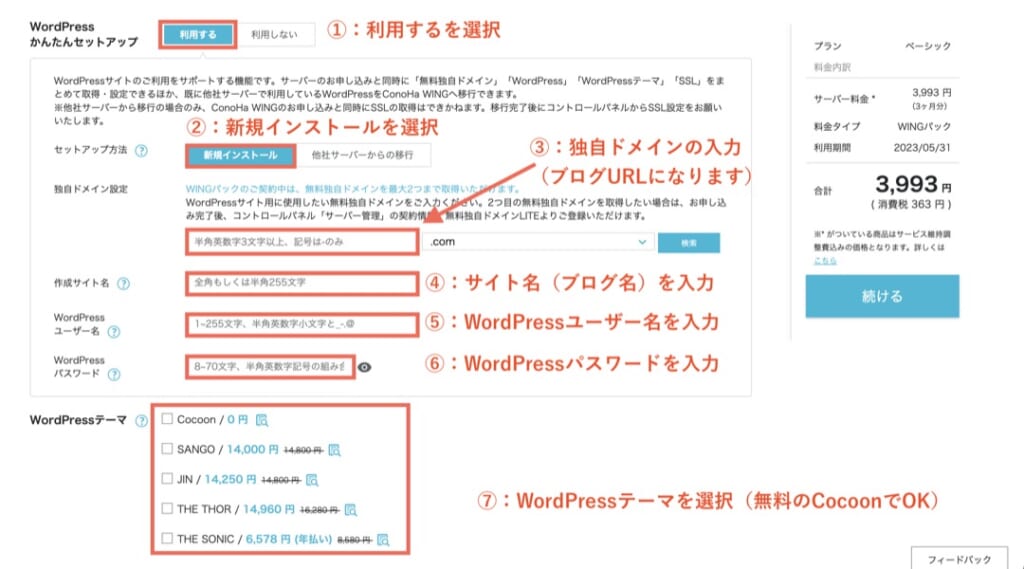Check the THE SONIC theme checkbox
This screenshot has height=569, width=1024.
pyautogui.click(x=167, y=538)
